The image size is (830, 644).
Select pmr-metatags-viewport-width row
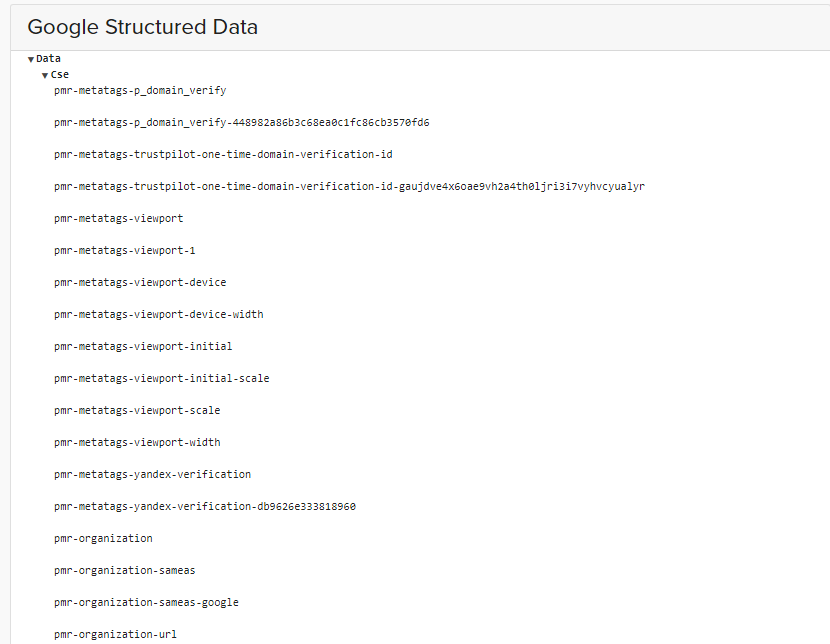pyautogui.click(x=137, y=442)
